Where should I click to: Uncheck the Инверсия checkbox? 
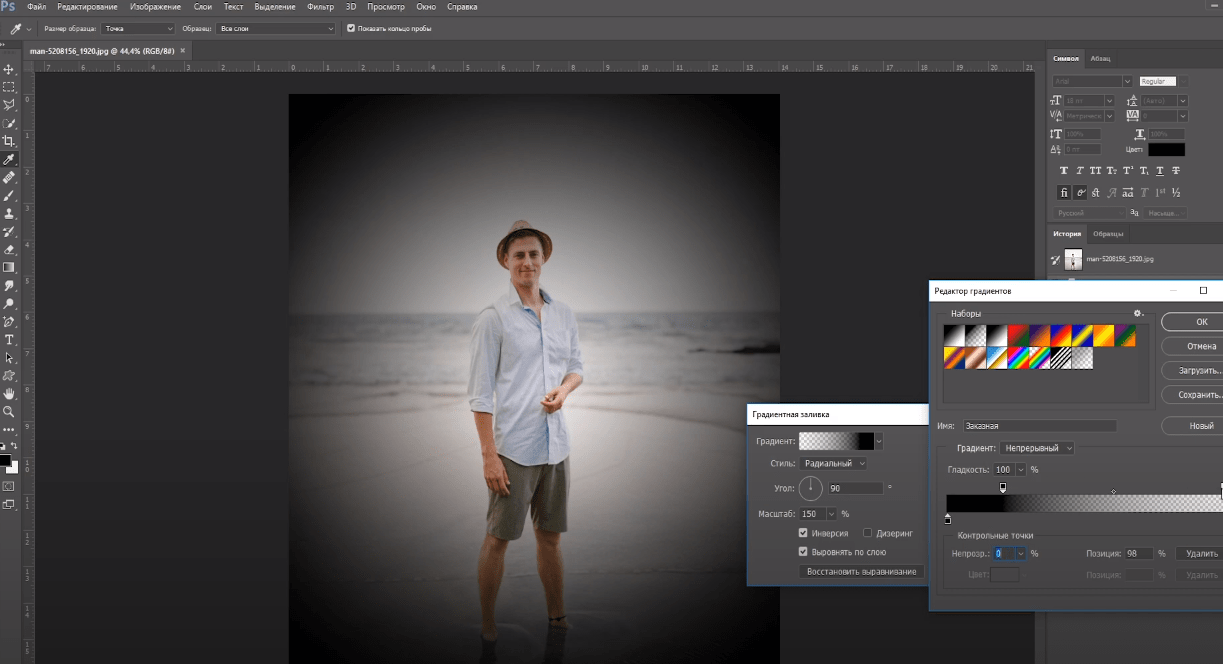[803, 533]
